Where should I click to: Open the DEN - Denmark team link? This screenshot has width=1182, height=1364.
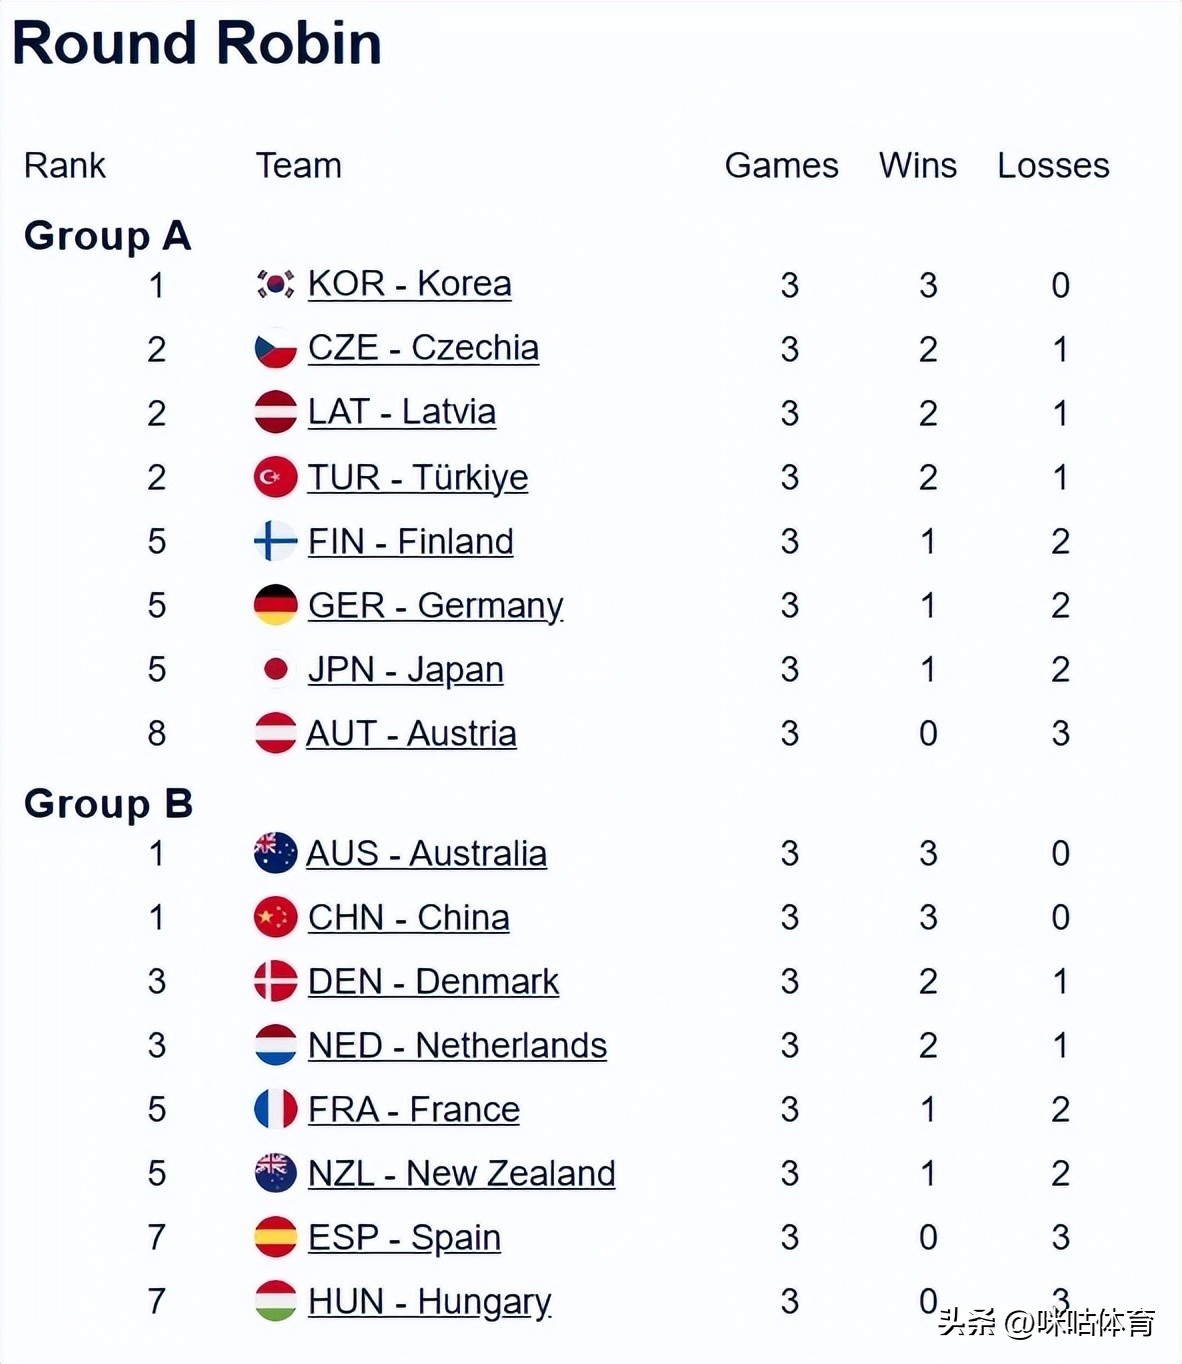tap(433, 982)
